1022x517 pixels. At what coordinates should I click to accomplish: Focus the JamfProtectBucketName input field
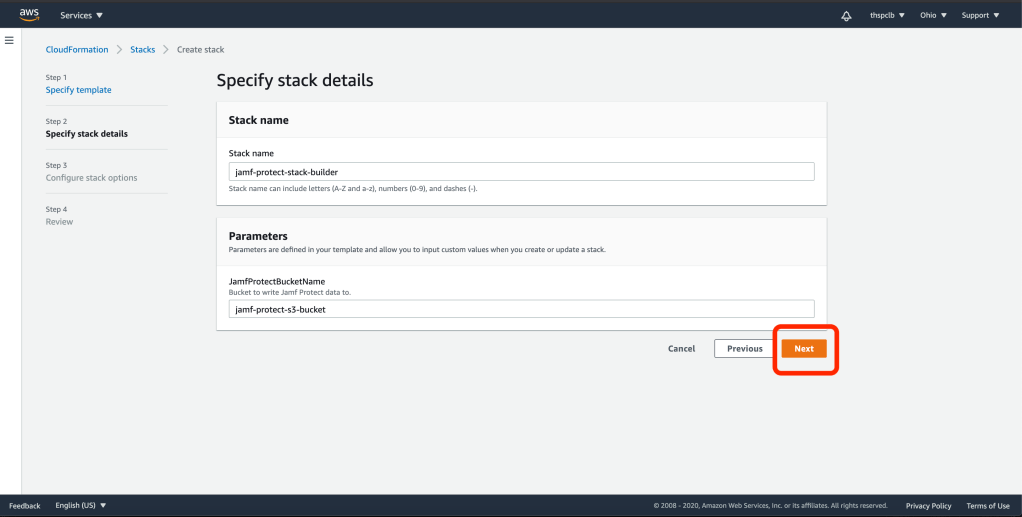(x=521, y=310)
